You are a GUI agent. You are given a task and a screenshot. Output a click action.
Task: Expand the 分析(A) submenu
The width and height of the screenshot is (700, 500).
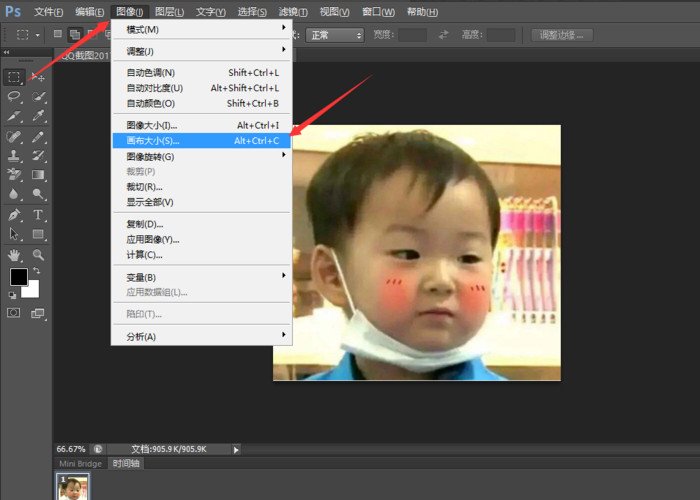(201, 337)
